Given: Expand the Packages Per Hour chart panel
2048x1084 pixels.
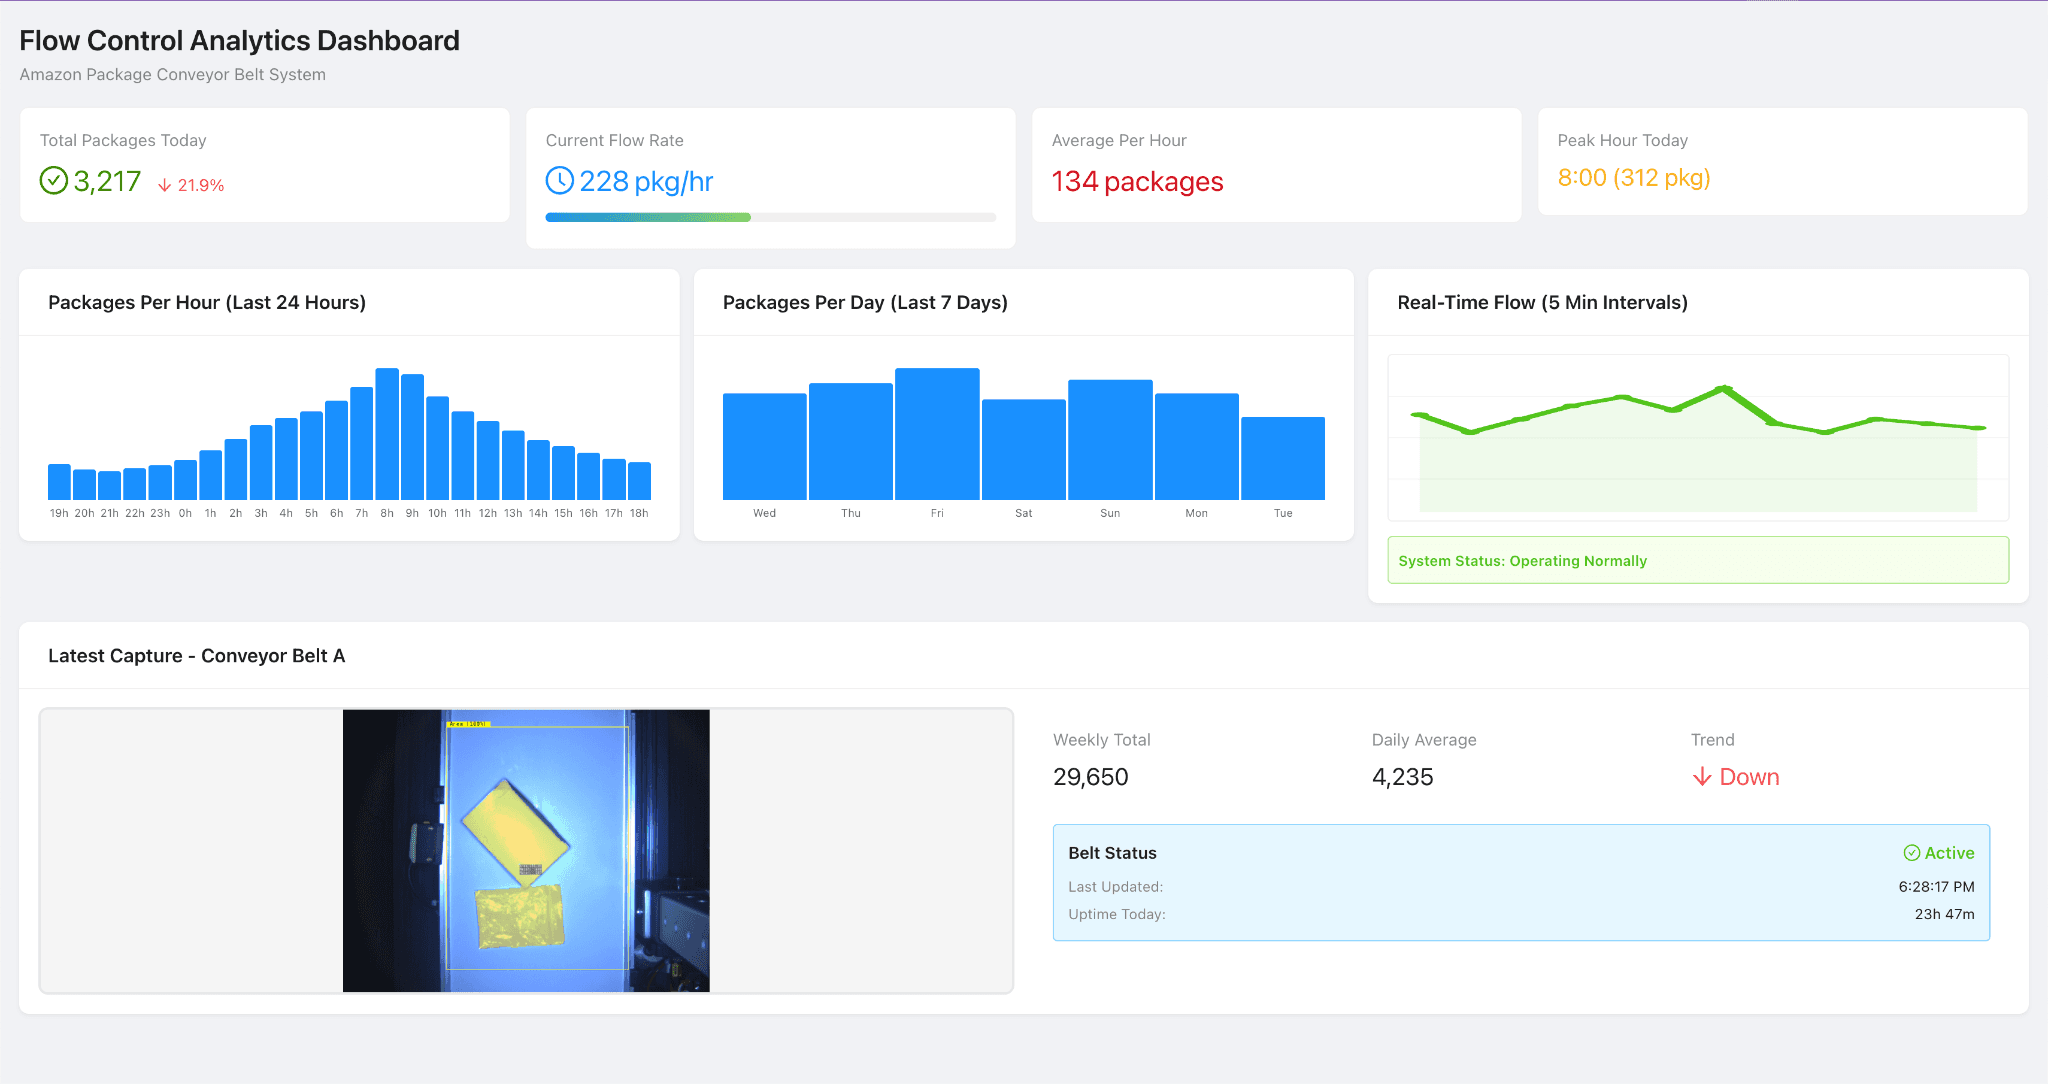Looking at the screenshot, I should [x=207, y=302].
